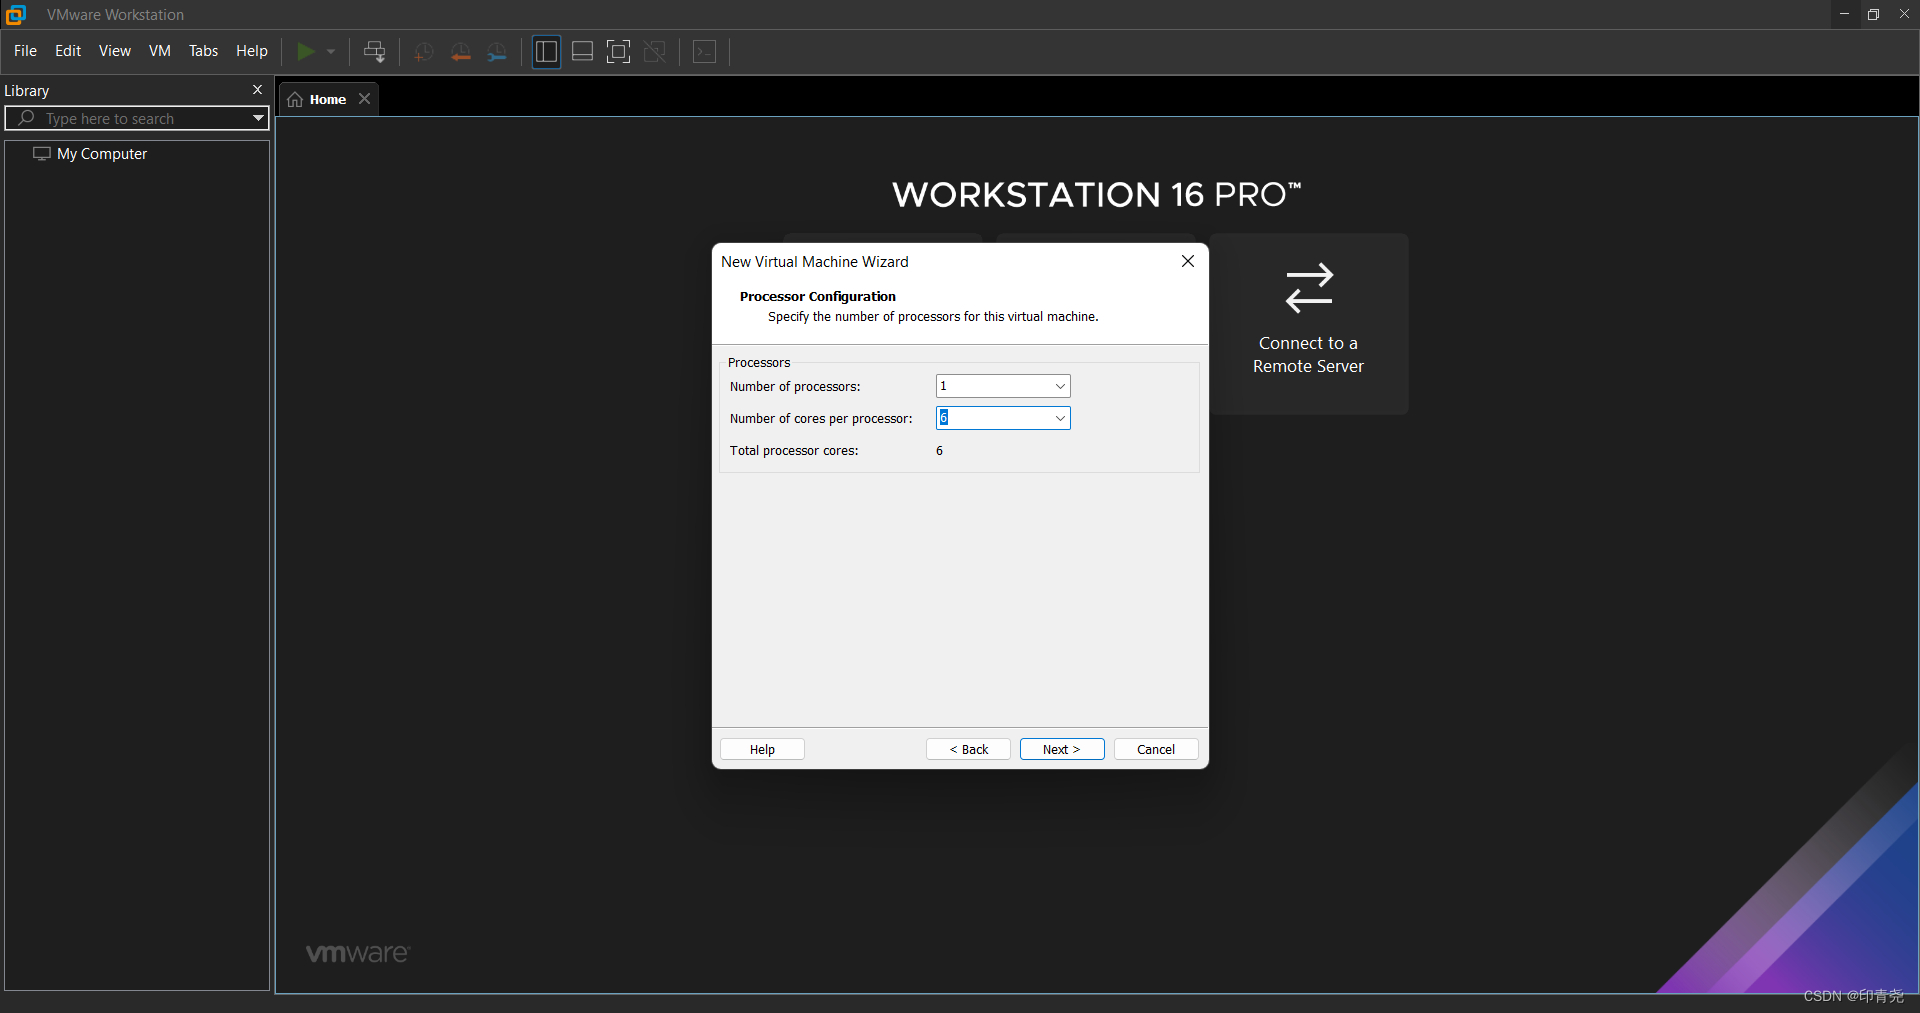Click the wizard Help button
Screen dimensions: 1920x1013
[x=762, y=749]
